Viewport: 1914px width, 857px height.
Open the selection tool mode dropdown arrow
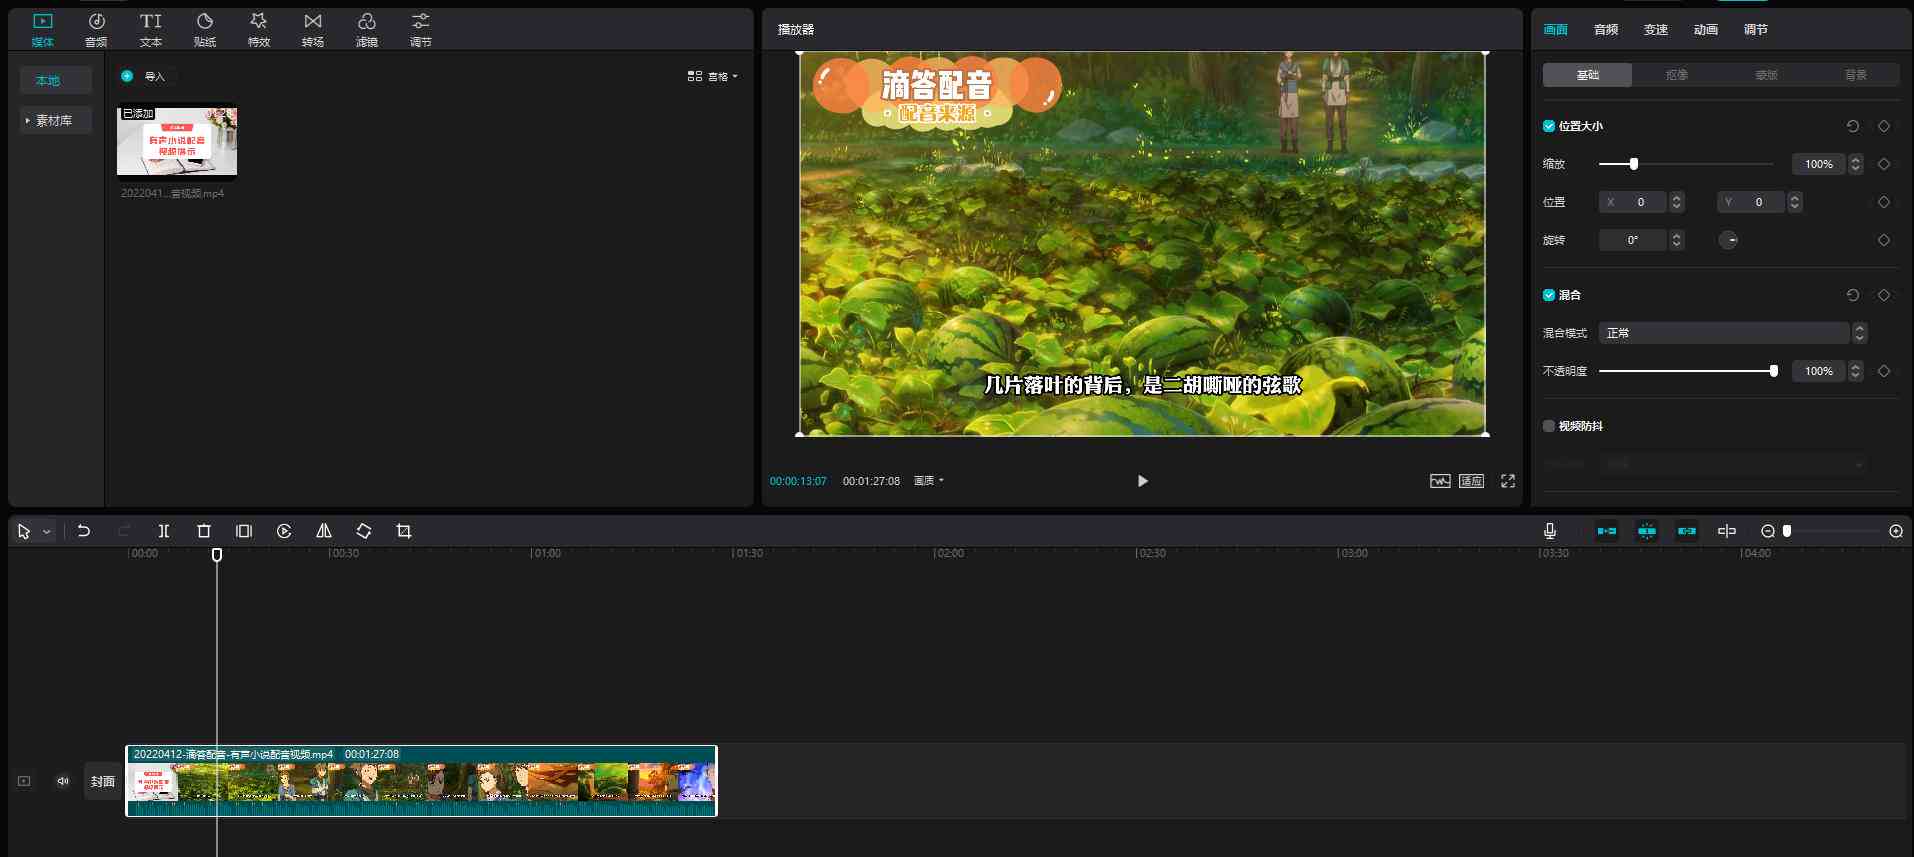pos(46,532)
